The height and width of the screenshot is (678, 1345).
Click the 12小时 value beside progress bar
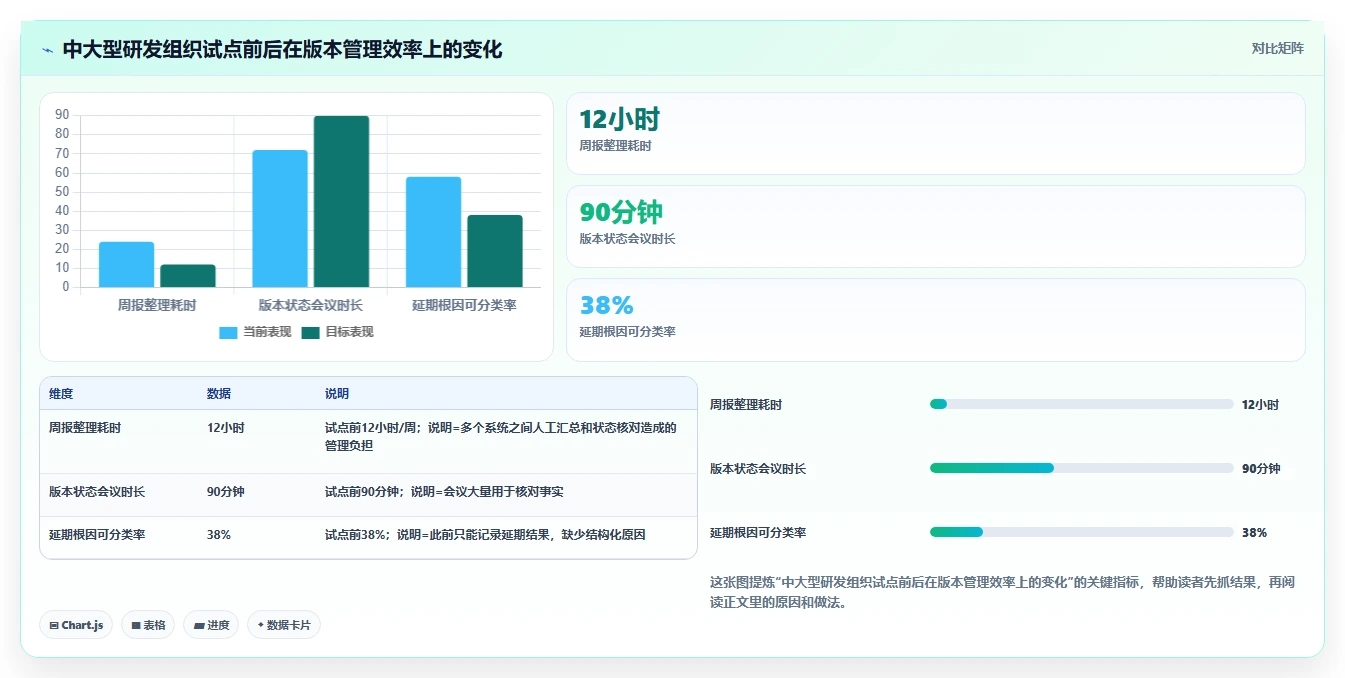[1260, 404]
